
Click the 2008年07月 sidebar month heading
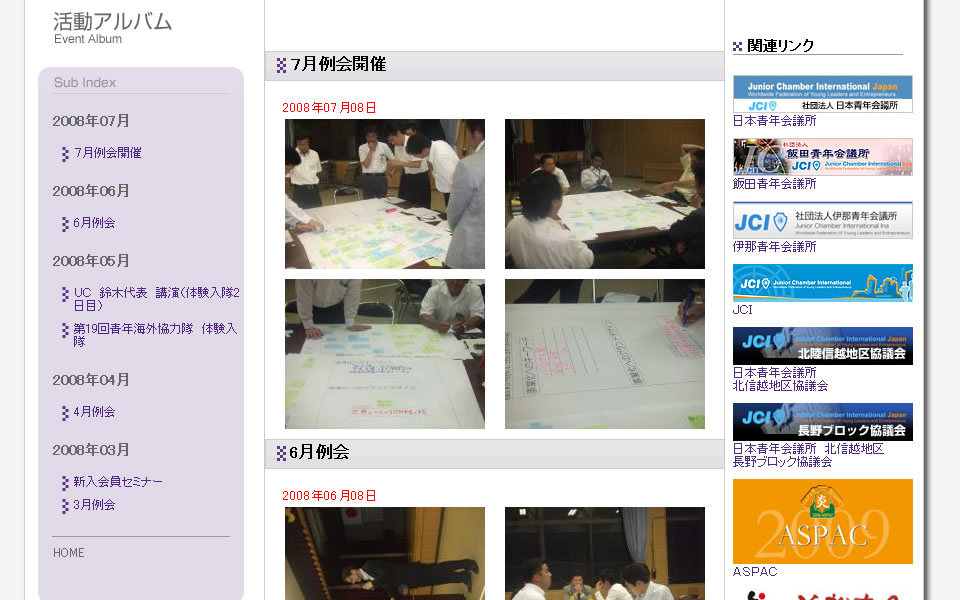tap(91, 121)
